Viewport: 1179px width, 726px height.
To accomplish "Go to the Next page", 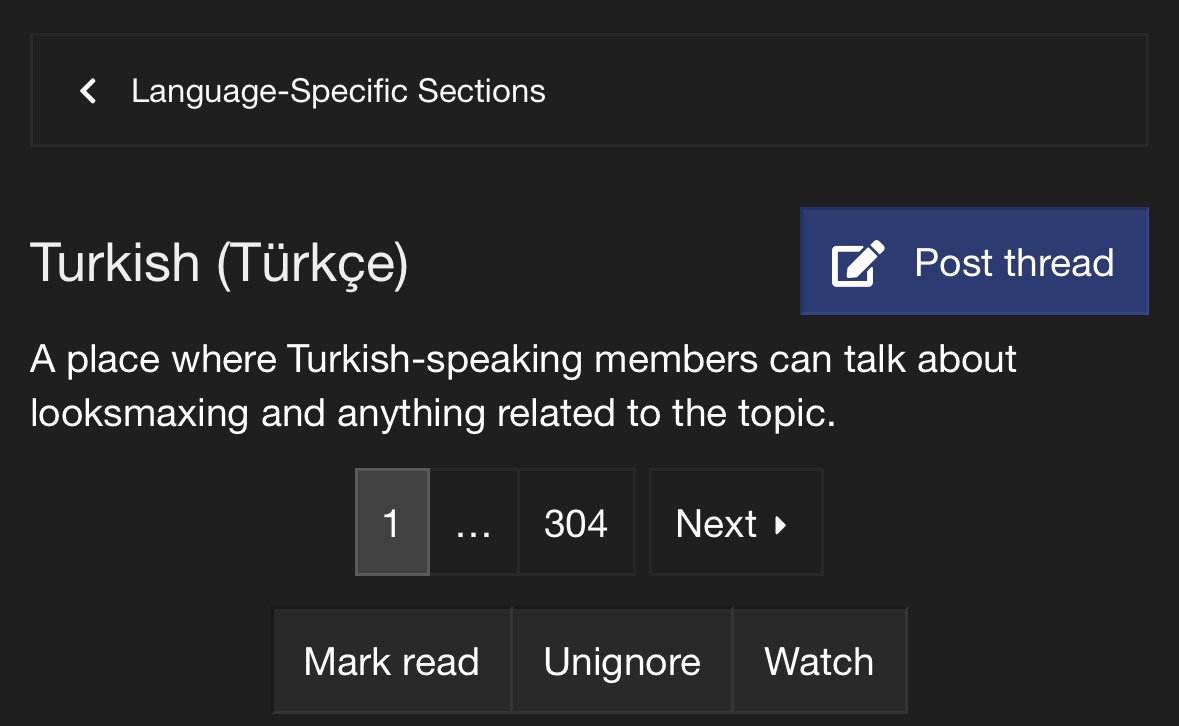I will pos(736,522).
